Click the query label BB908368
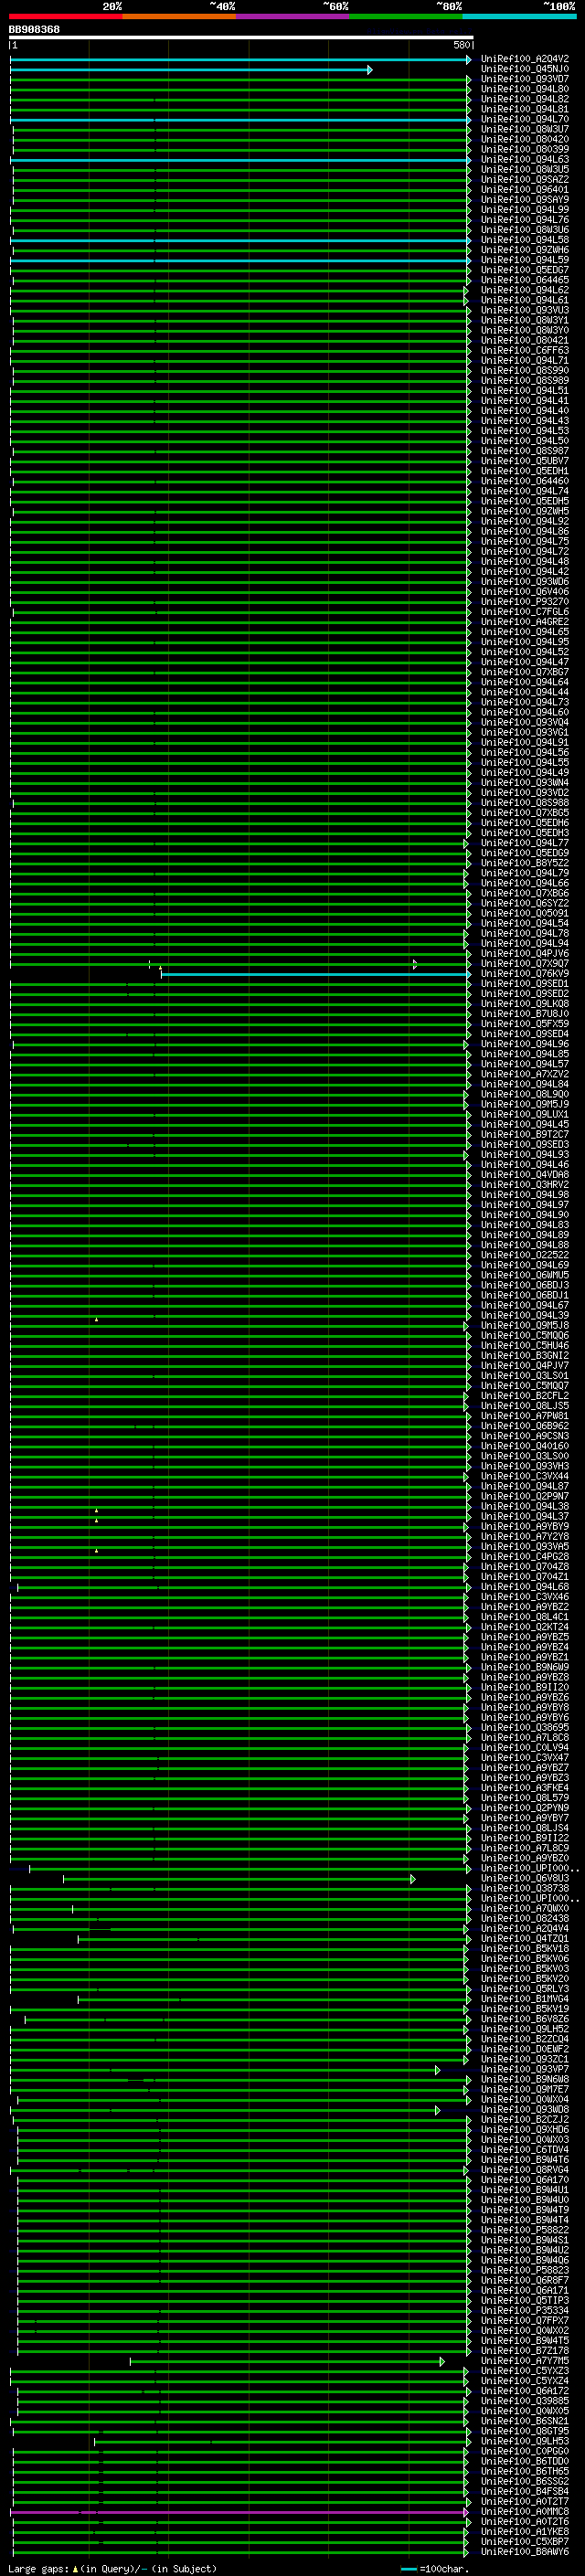The height and width of the screenshot is (2576, 585). (34, 30)
